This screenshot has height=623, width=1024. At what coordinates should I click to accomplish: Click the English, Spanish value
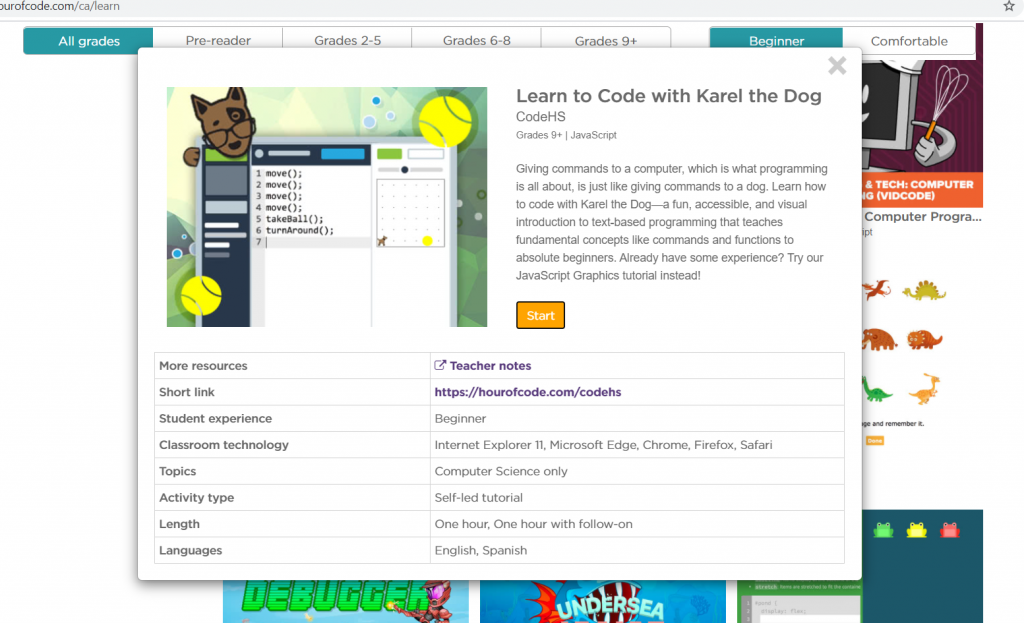pyautogui.click(x=481, y=550)
